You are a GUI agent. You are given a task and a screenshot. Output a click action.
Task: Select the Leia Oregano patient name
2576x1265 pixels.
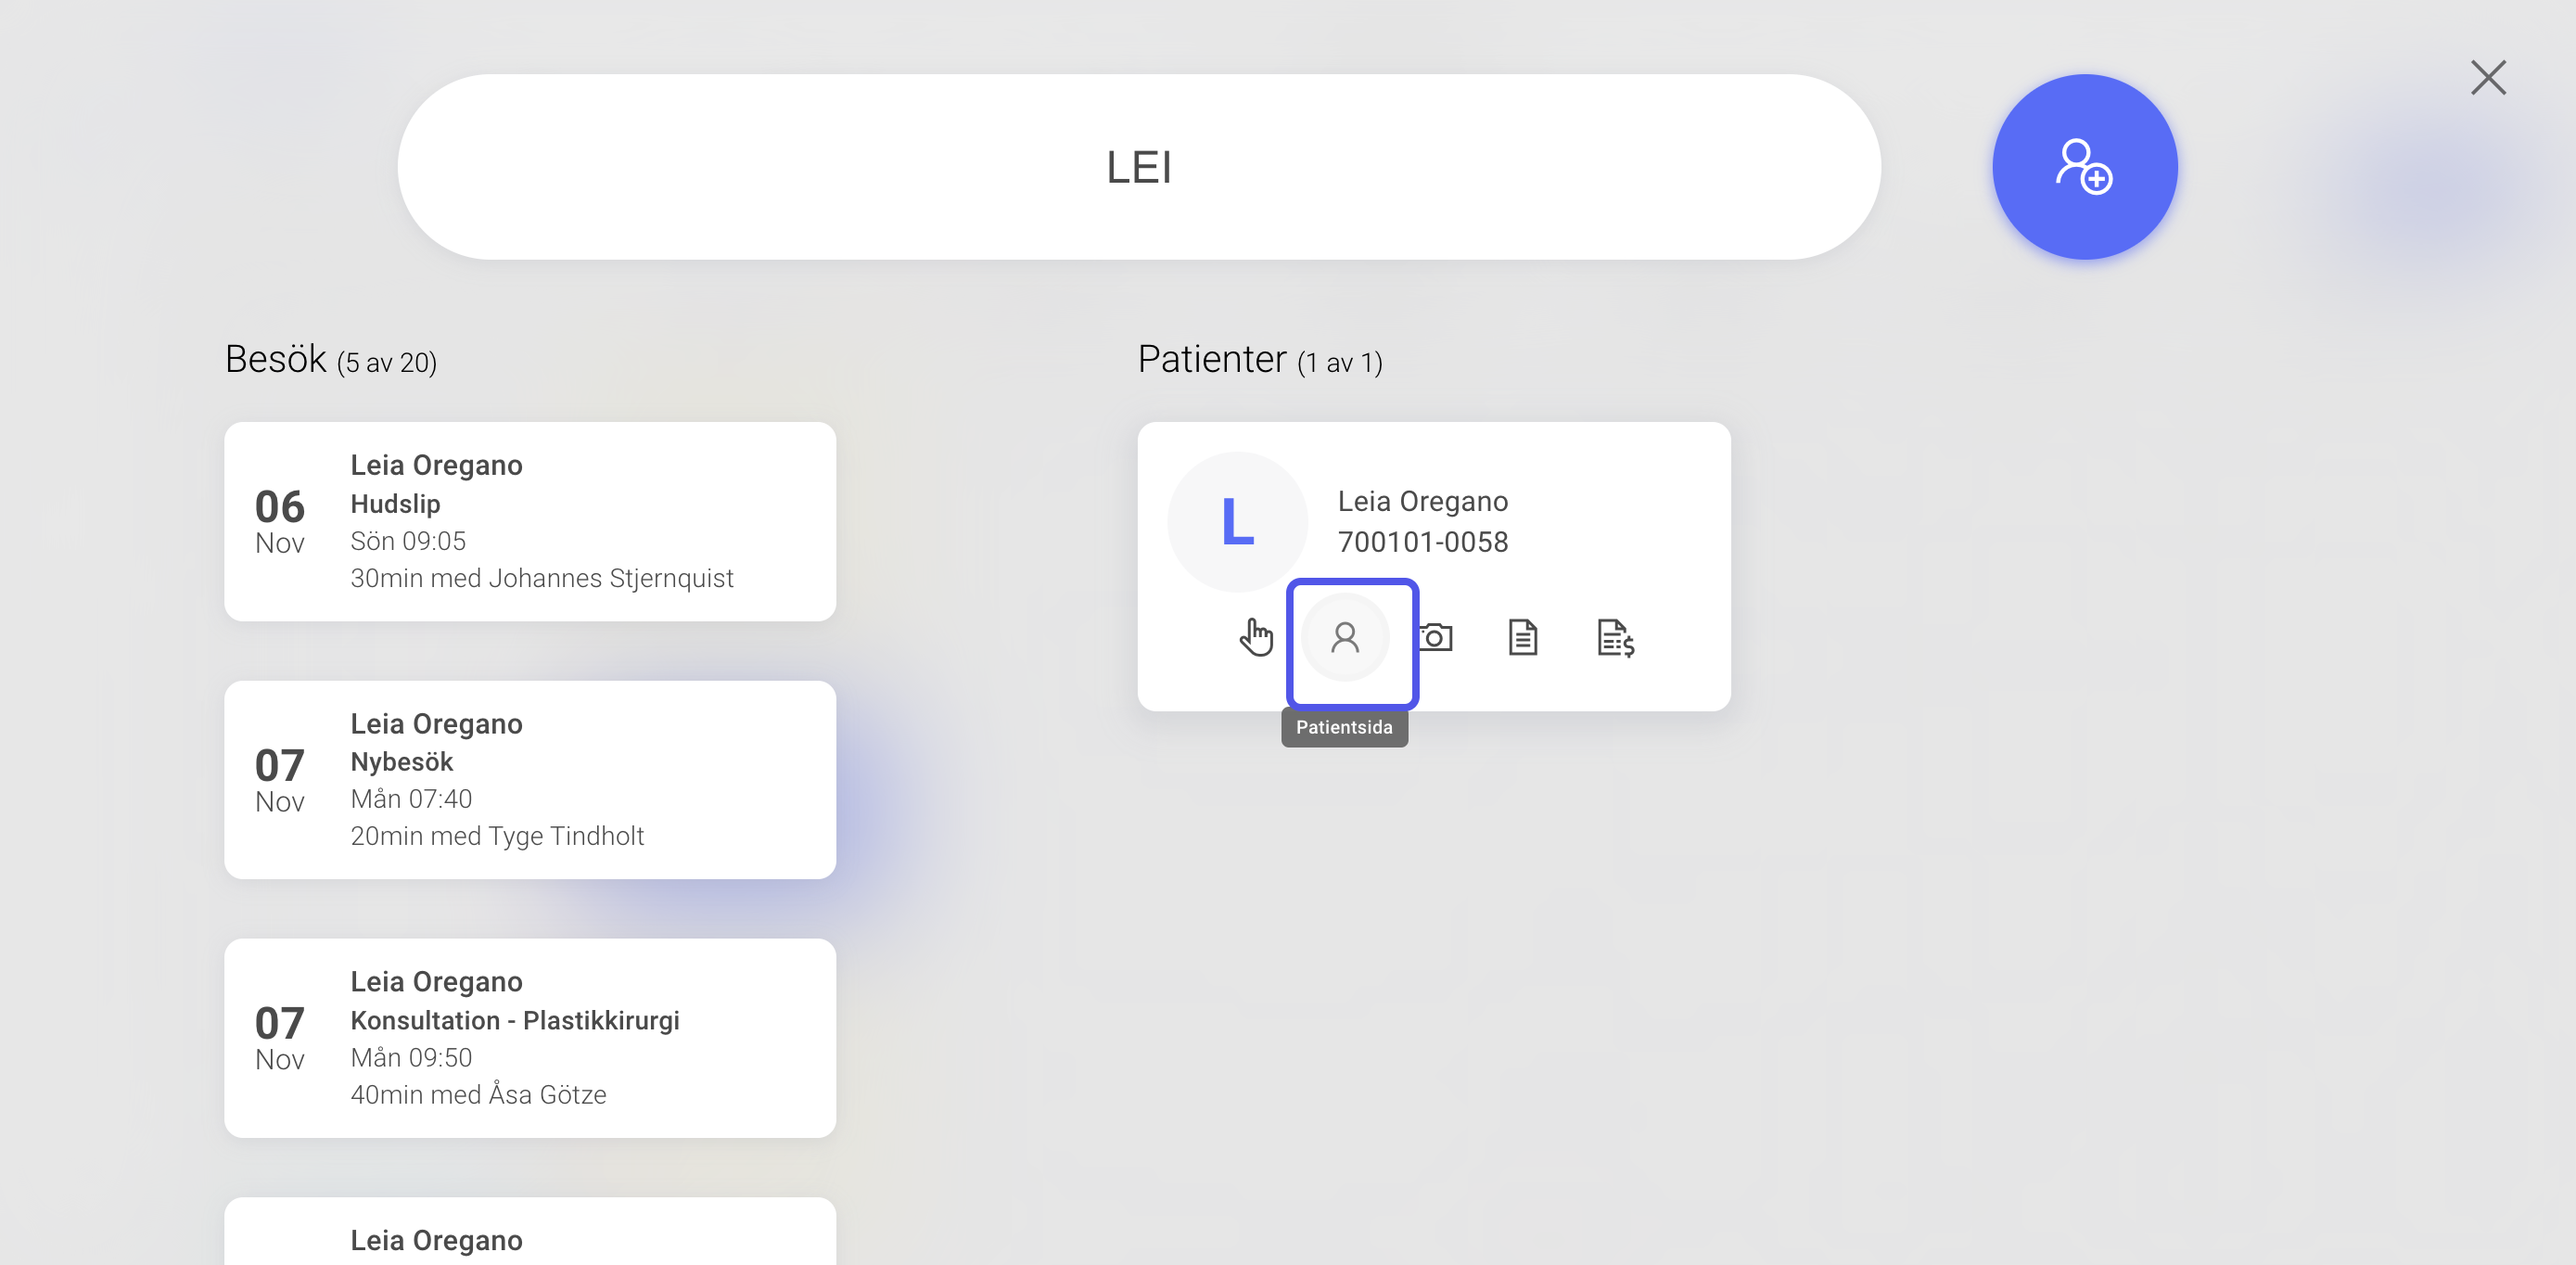(x=1423, y=501)
